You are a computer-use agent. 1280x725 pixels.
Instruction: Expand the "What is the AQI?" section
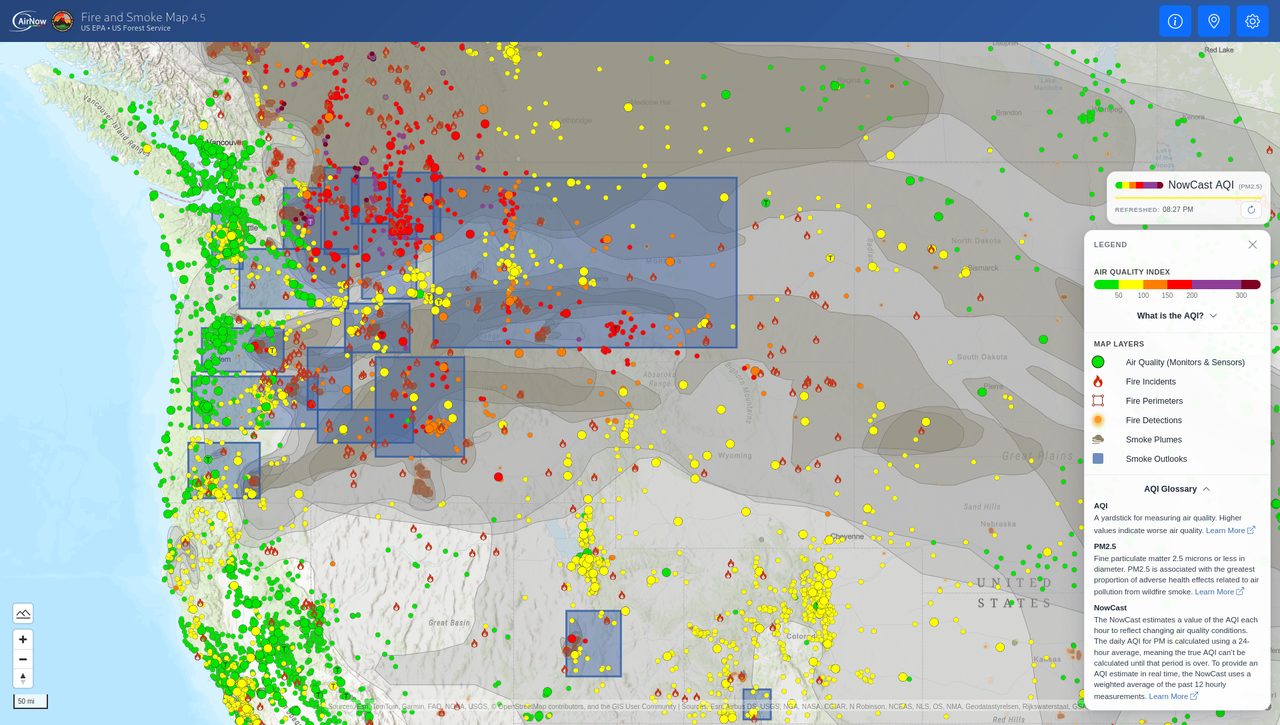tap(1177, 315)
